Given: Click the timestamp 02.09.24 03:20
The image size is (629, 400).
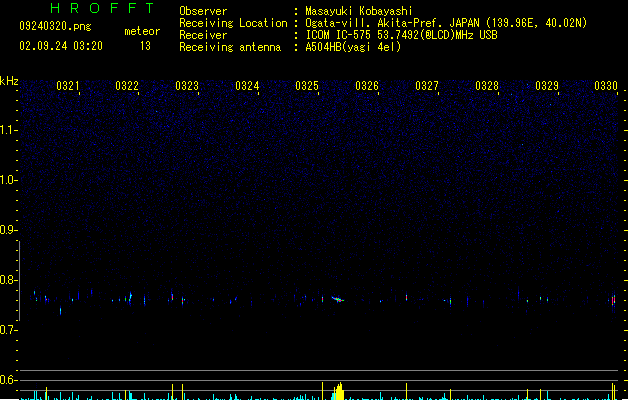Looking at the screenshot, I should click(x=61, y=46).
